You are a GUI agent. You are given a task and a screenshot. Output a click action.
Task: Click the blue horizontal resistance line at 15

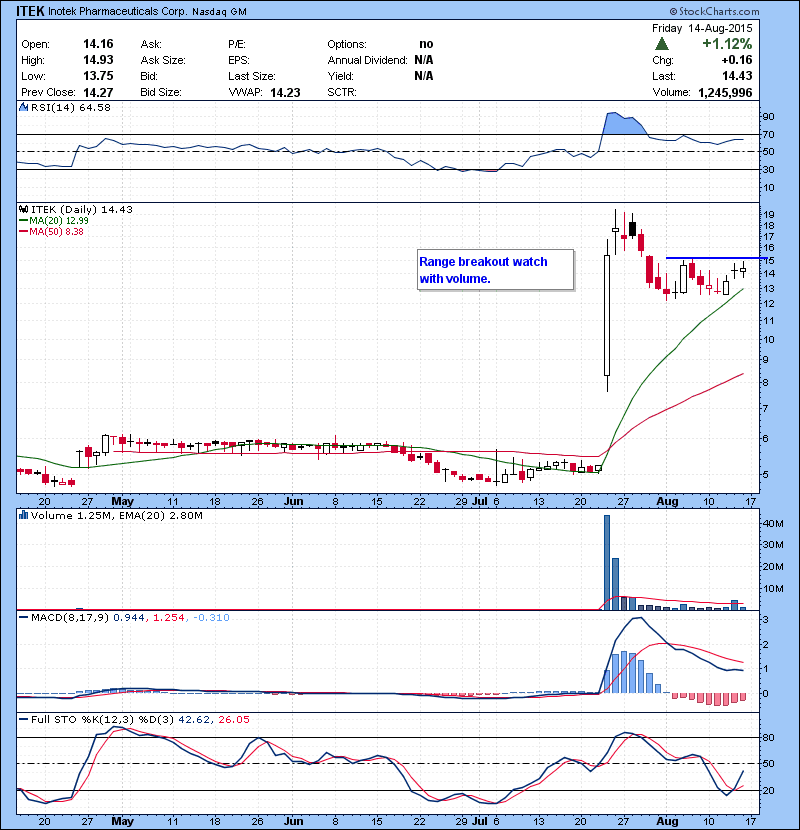click(716, 258)
